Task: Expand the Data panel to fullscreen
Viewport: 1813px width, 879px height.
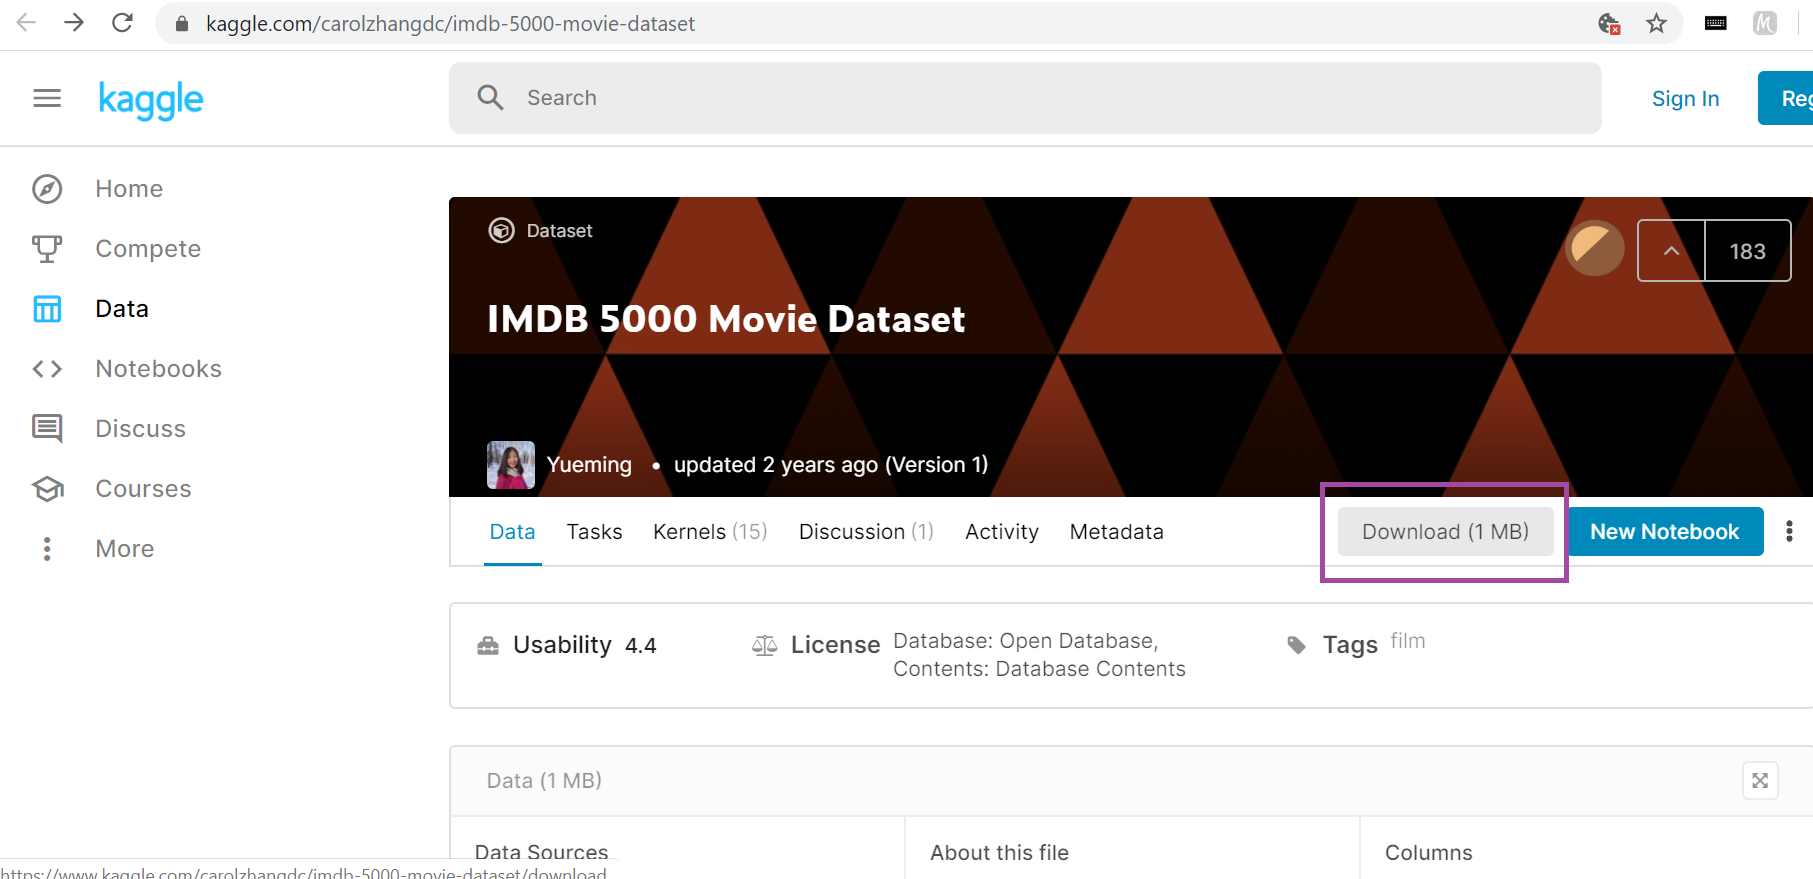Action: [1760, 781]
